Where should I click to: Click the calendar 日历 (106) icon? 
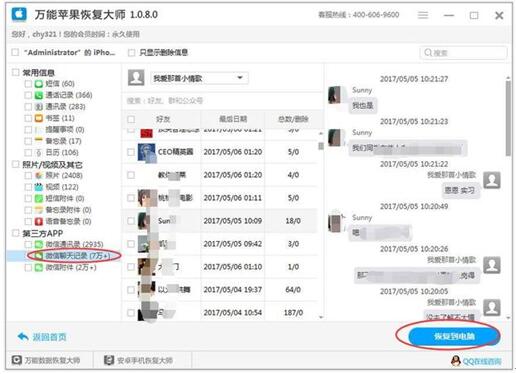tap(39, 152)
